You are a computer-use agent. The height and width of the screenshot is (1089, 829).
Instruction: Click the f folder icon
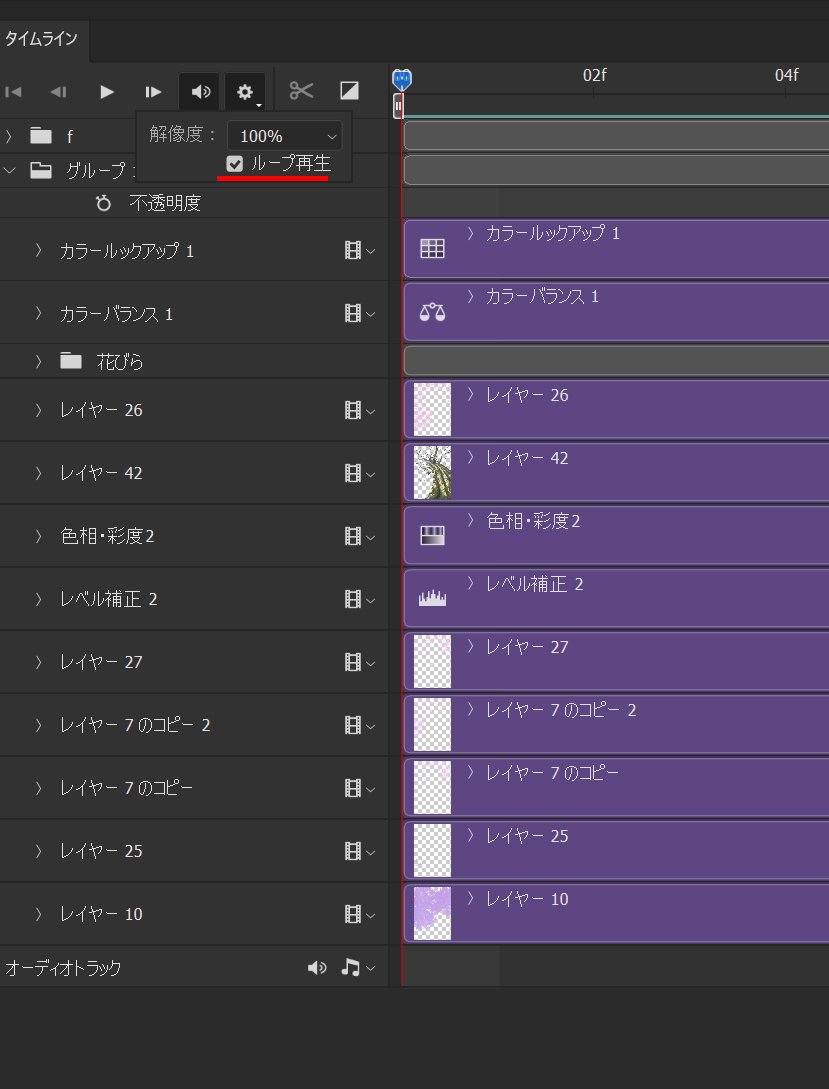[41, 135]
